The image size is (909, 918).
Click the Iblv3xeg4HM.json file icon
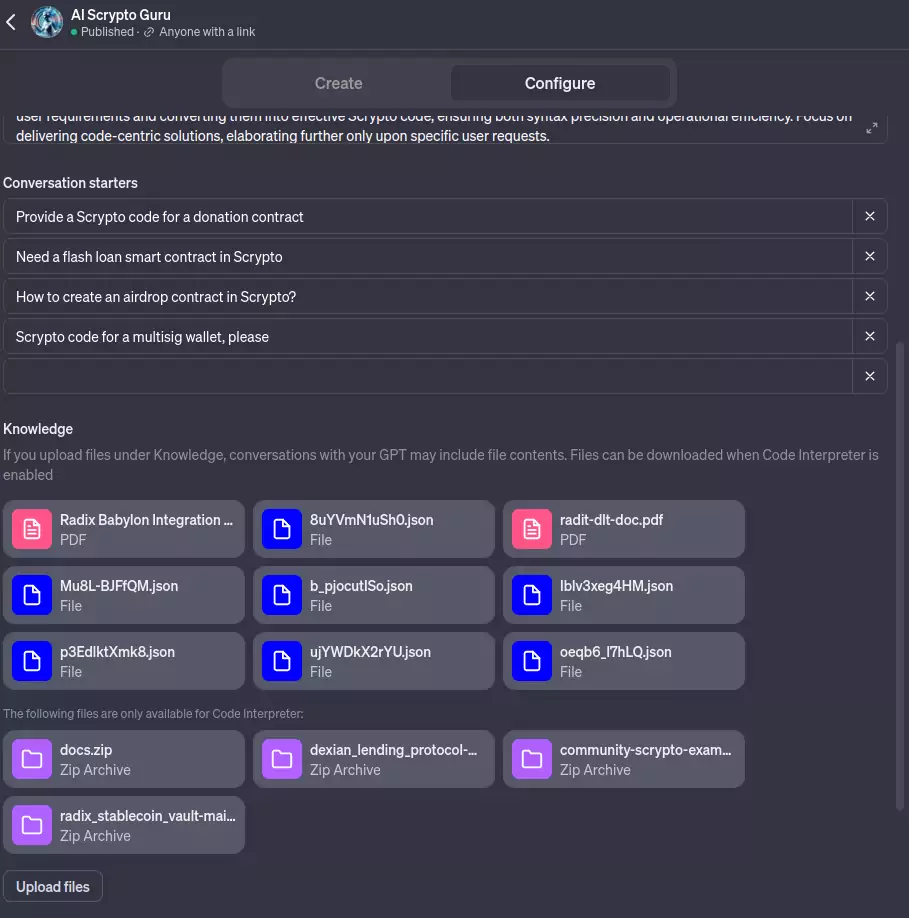point(531,595)
